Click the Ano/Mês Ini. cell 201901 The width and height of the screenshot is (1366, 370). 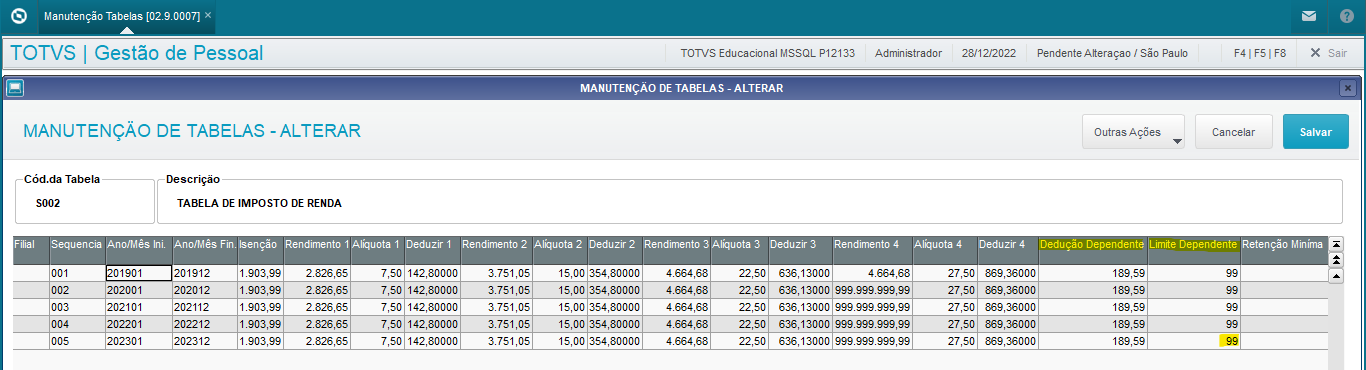(138, 272)
